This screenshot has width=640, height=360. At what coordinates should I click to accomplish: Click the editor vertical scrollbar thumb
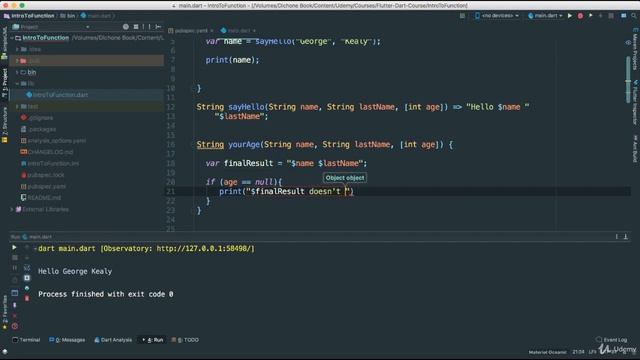(628, 80)
